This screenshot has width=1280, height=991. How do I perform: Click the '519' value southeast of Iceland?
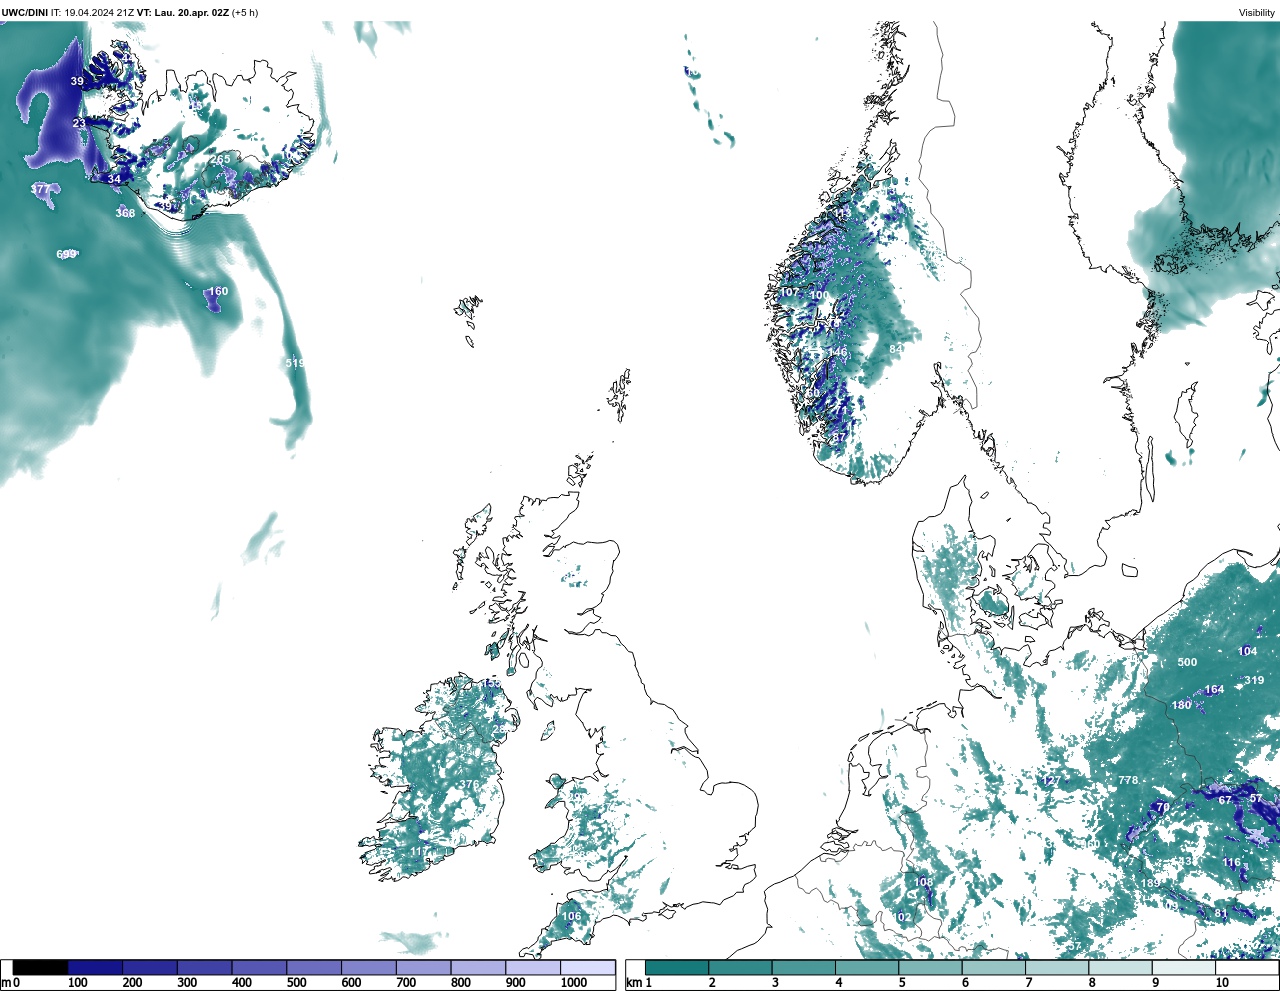point(295,363)
